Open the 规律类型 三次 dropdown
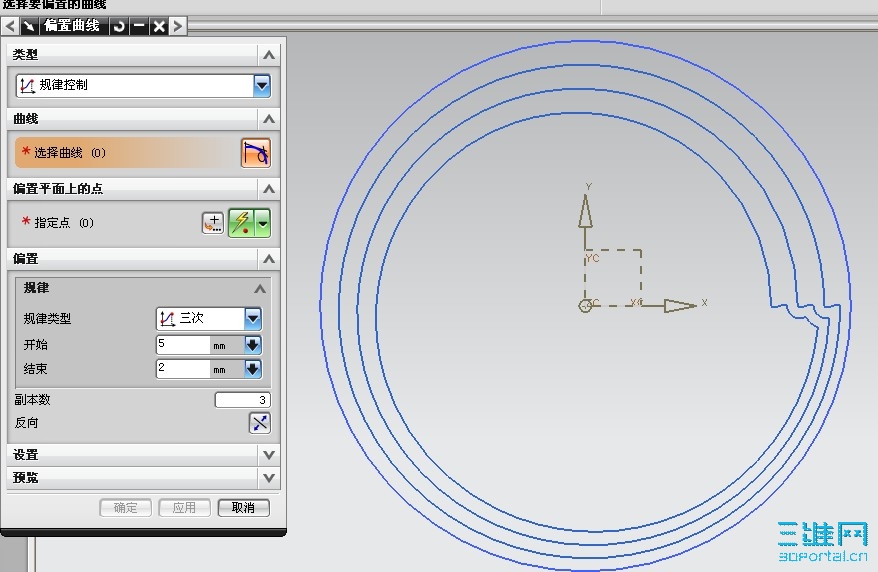This screenshot has width=878, height=572. point(253,318)
